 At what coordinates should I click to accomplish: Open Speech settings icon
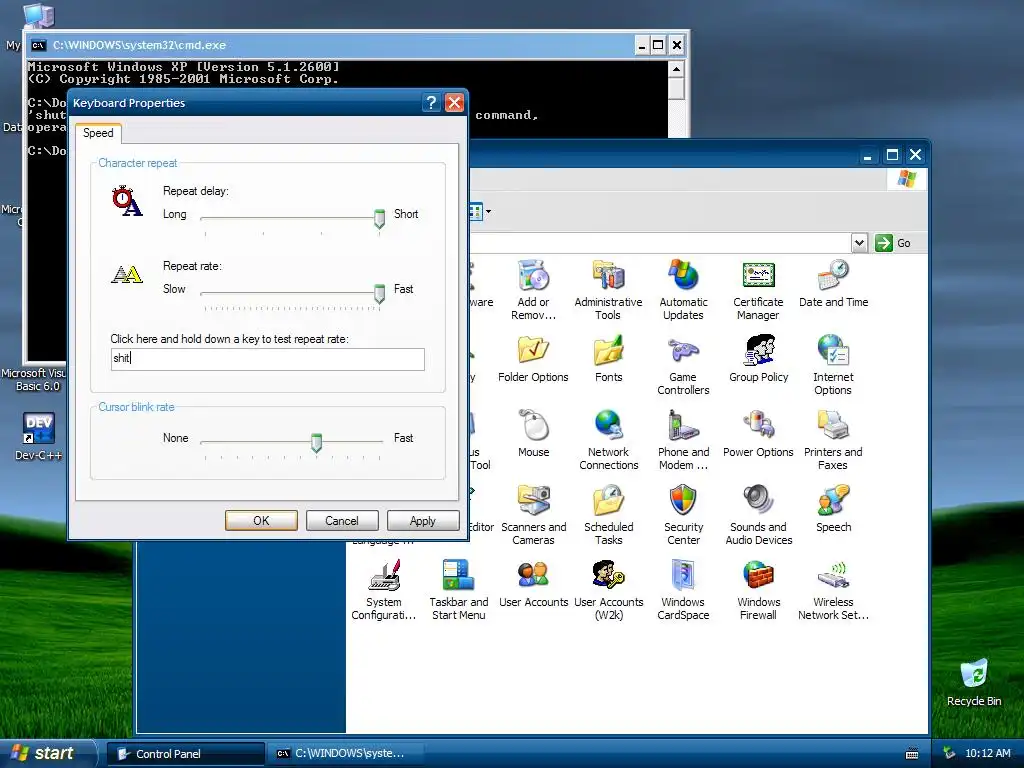click(x=833, y=509)
